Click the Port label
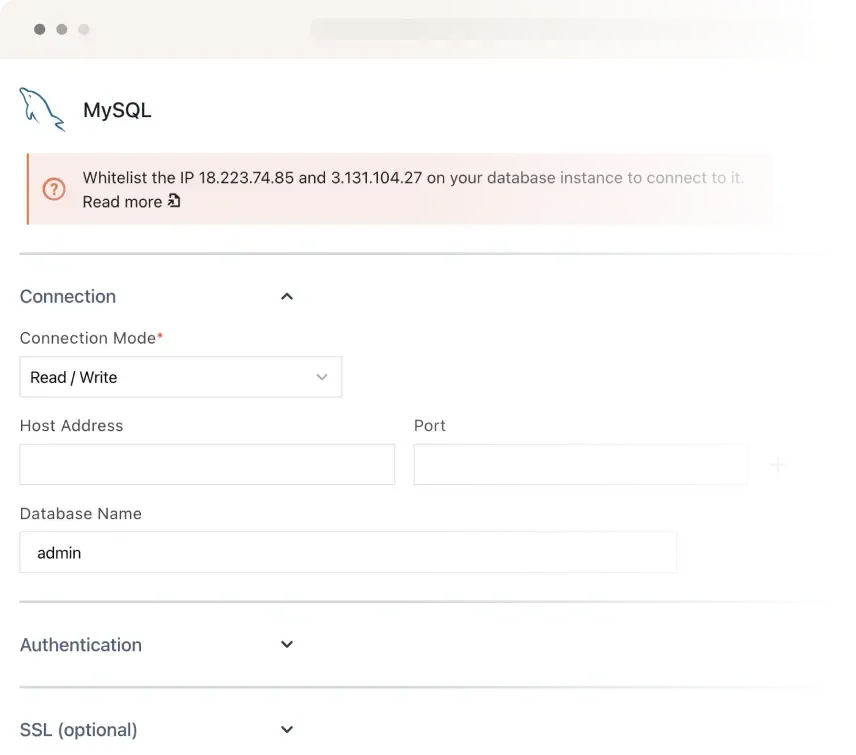The image size is (856, 755). click(430, 425)
